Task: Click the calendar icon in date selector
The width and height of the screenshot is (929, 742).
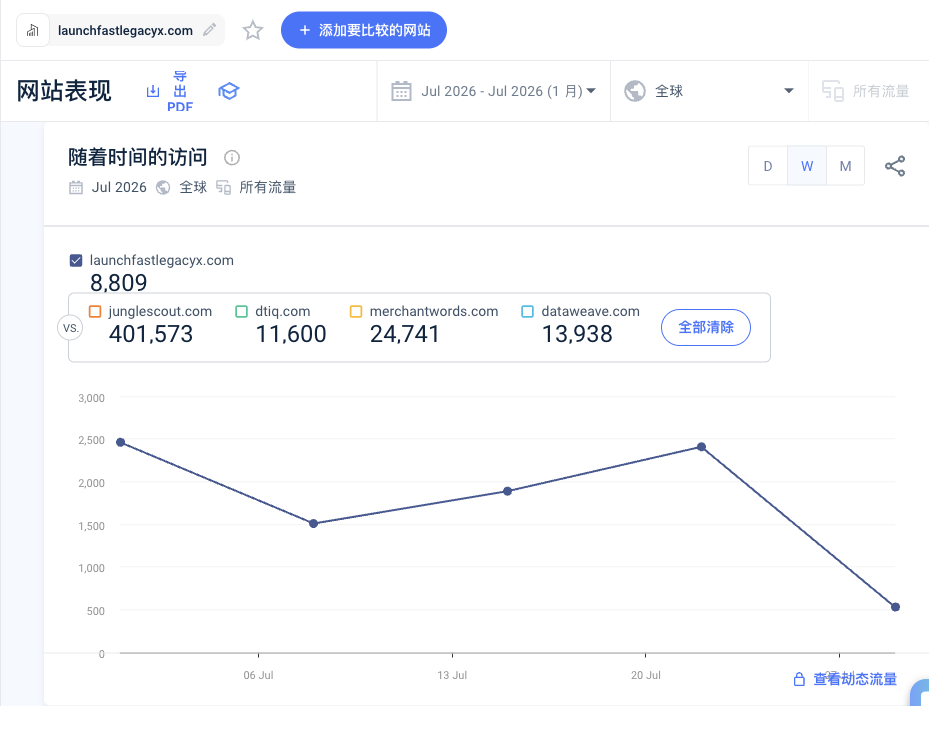Action: (401, 91)
